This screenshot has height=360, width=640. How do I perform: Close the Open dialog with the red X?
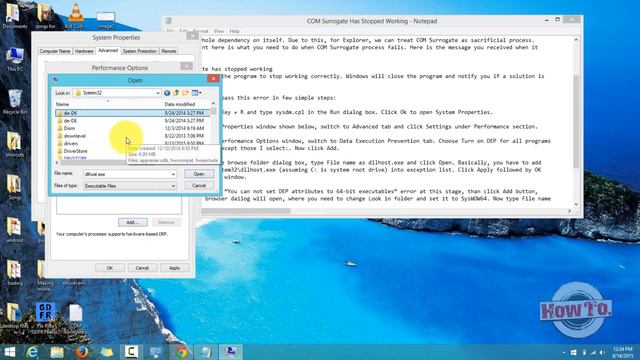click(213, 79)
